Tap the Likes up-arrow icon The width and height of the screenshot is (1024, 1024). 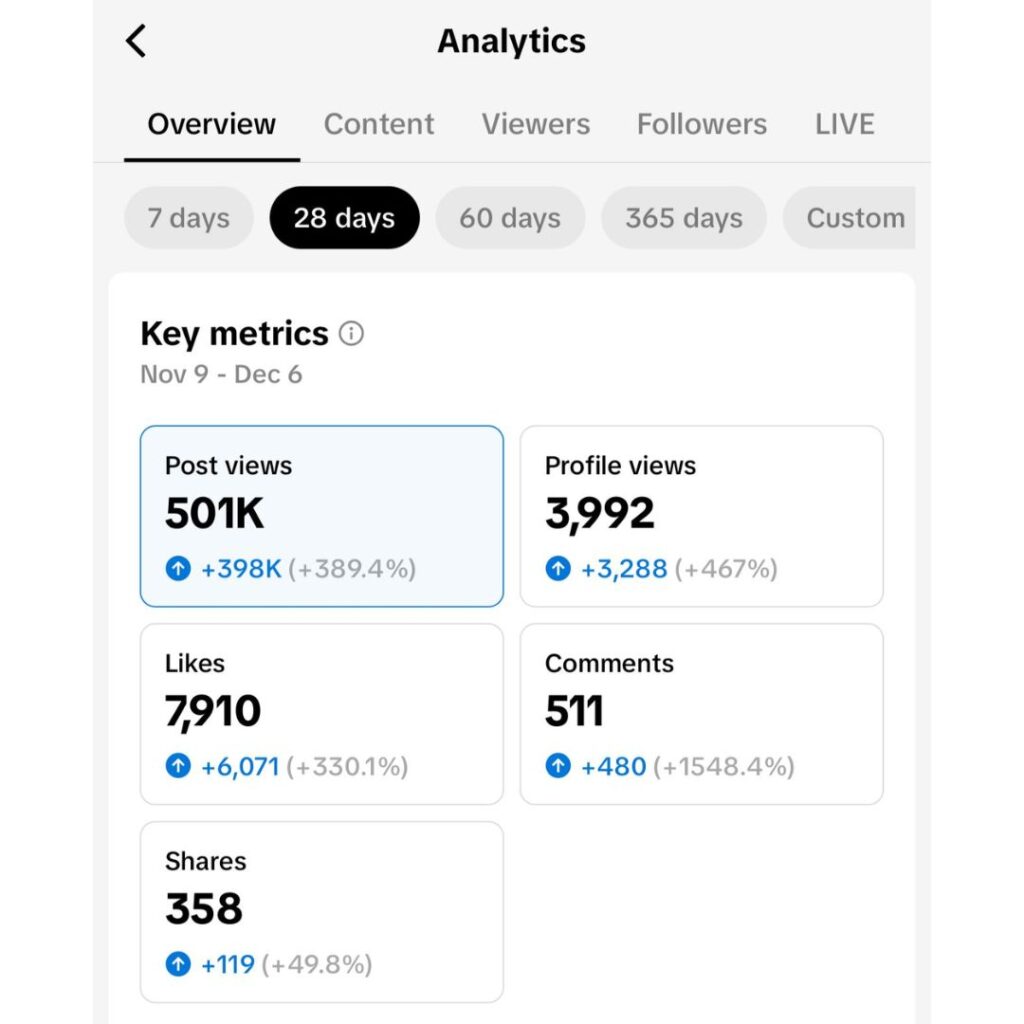pyautogui.click(x=177, y=767)
